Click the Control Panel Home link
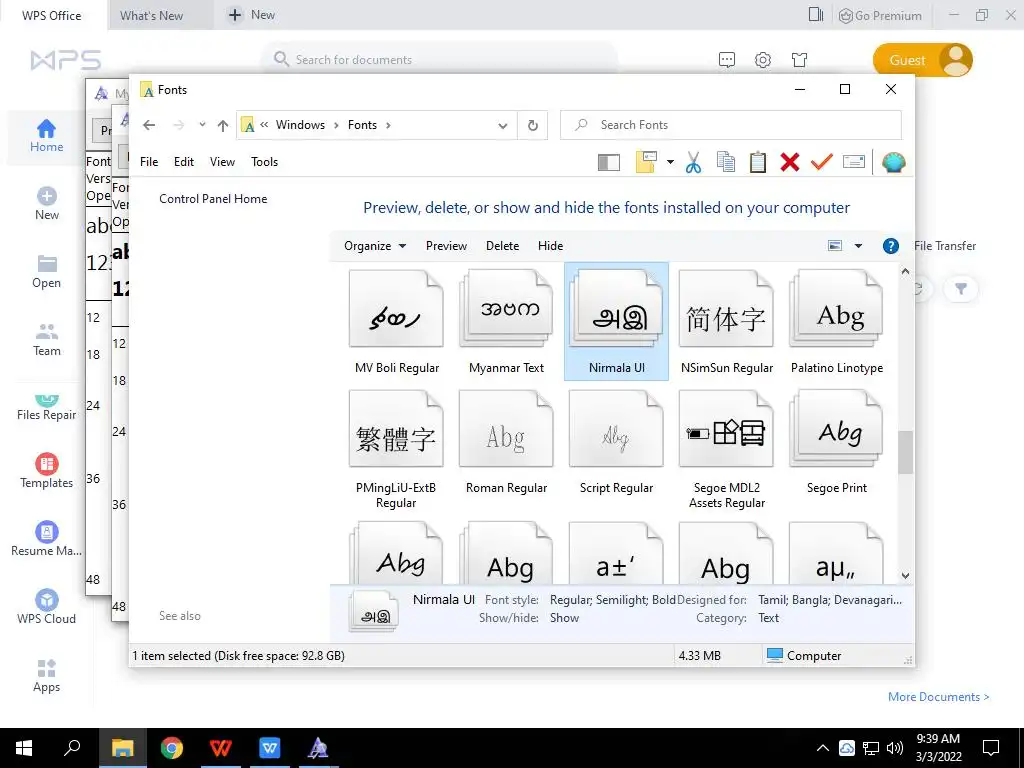Image resolution: width=1024 pixels, height=768 pixels. click(x=213, y=199)
